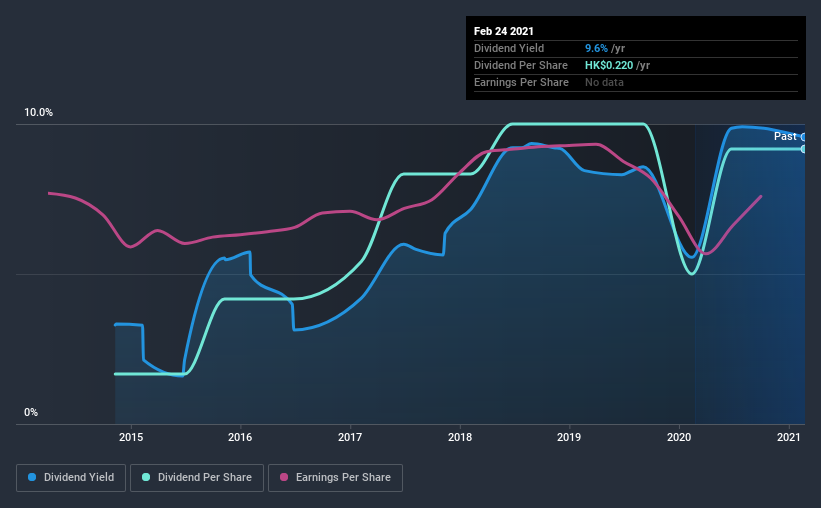Click the No data earnings value

pyautogui.click(x=604, y=82)
